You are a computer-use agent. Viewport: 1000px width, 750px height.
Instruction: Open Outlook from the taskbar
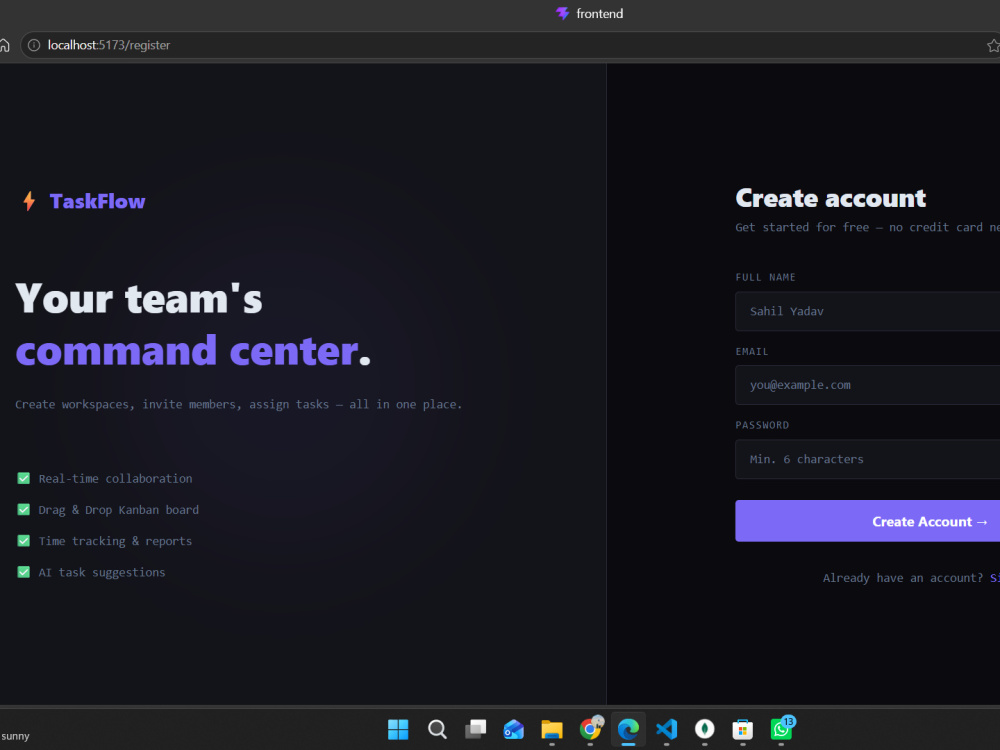513,729
